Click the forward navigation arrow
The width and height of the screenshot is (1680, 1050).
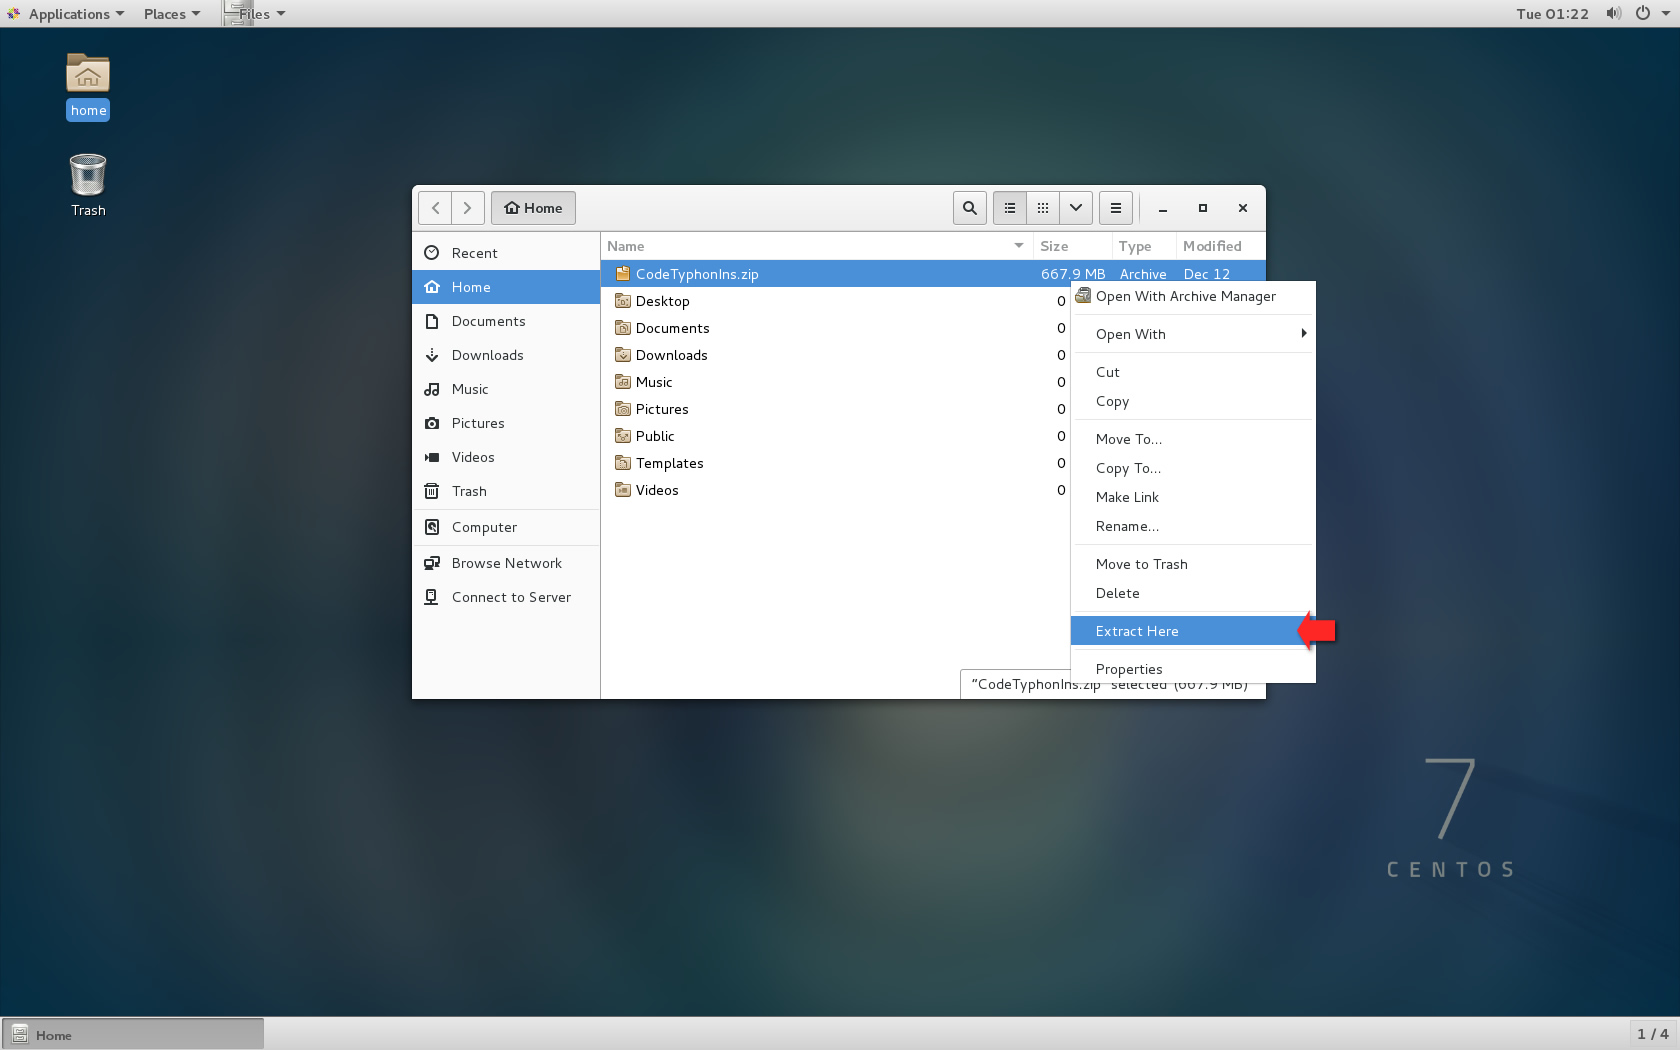point(467,208)
